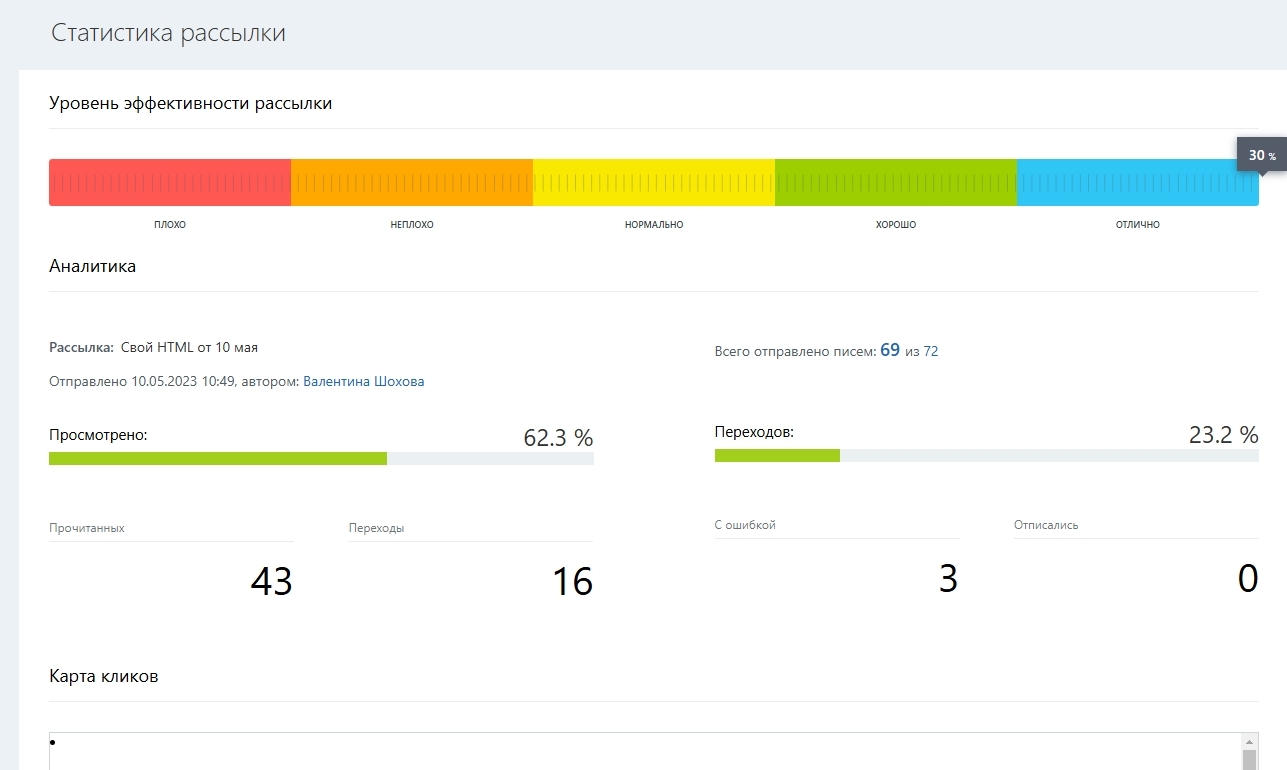The height and width of the screenshot is (770, 1287).
Task: Select the yellow НОРМАЛЬНО segment of the scale
Action: point(654,182)
